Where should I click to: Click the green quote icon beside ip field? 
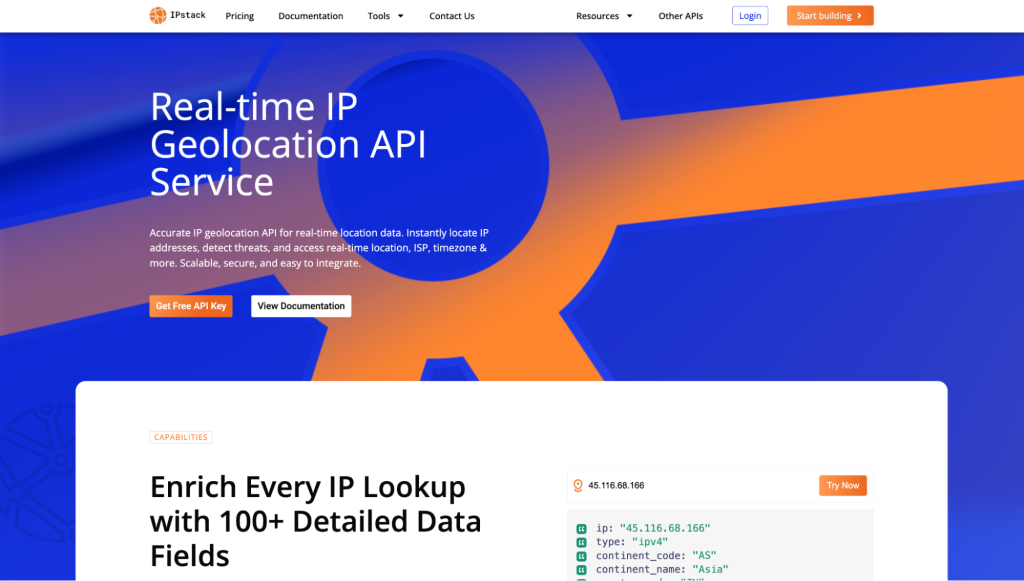(581, 528)
